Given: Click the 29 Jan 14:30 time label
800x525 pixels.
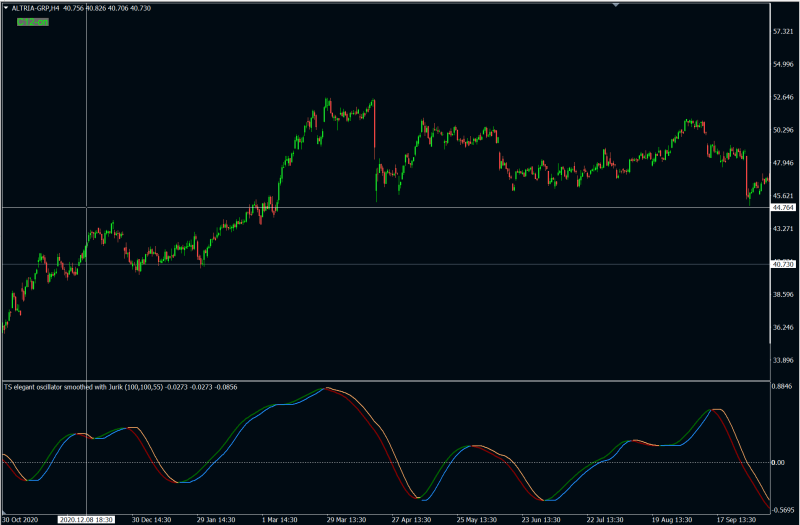Looking at the screenshot, I should (x=216, y=520).
